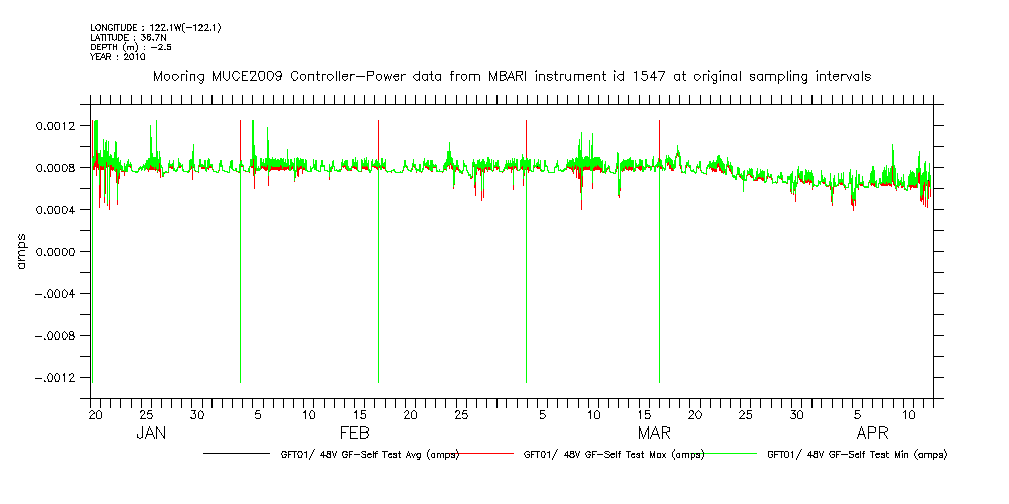Click the 0.0004 y-axis tick label
Screen dimensions: 1009x504
coord(58,210)
